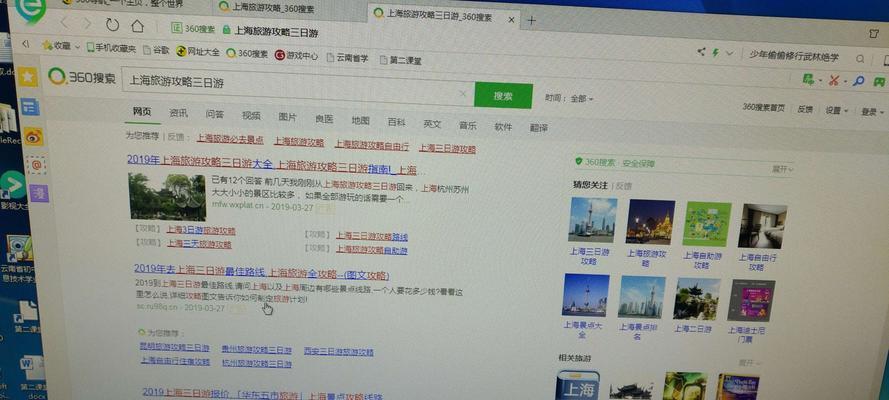889x400 pixels.
Task: Collapse the bookmarks bar arrow at left
Action: click(26, 44)
